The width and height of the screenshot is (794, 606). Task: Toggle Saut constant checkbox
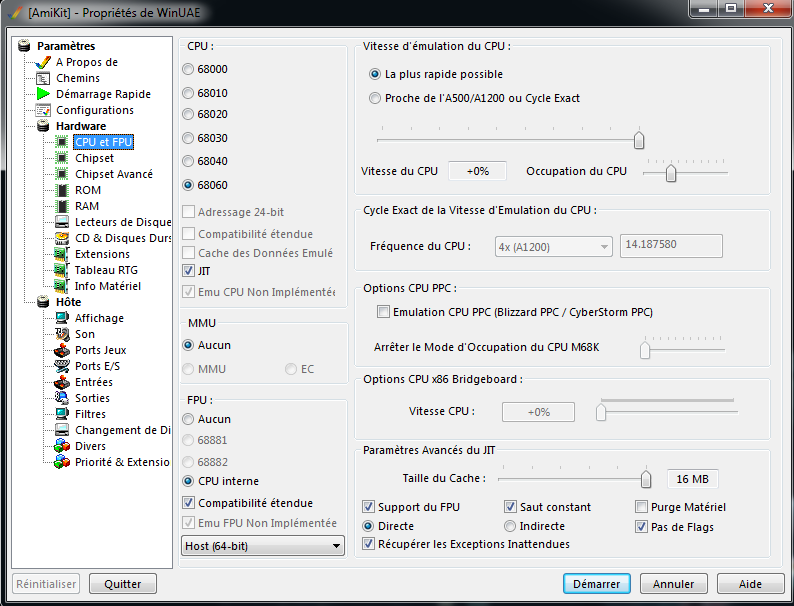510,507
